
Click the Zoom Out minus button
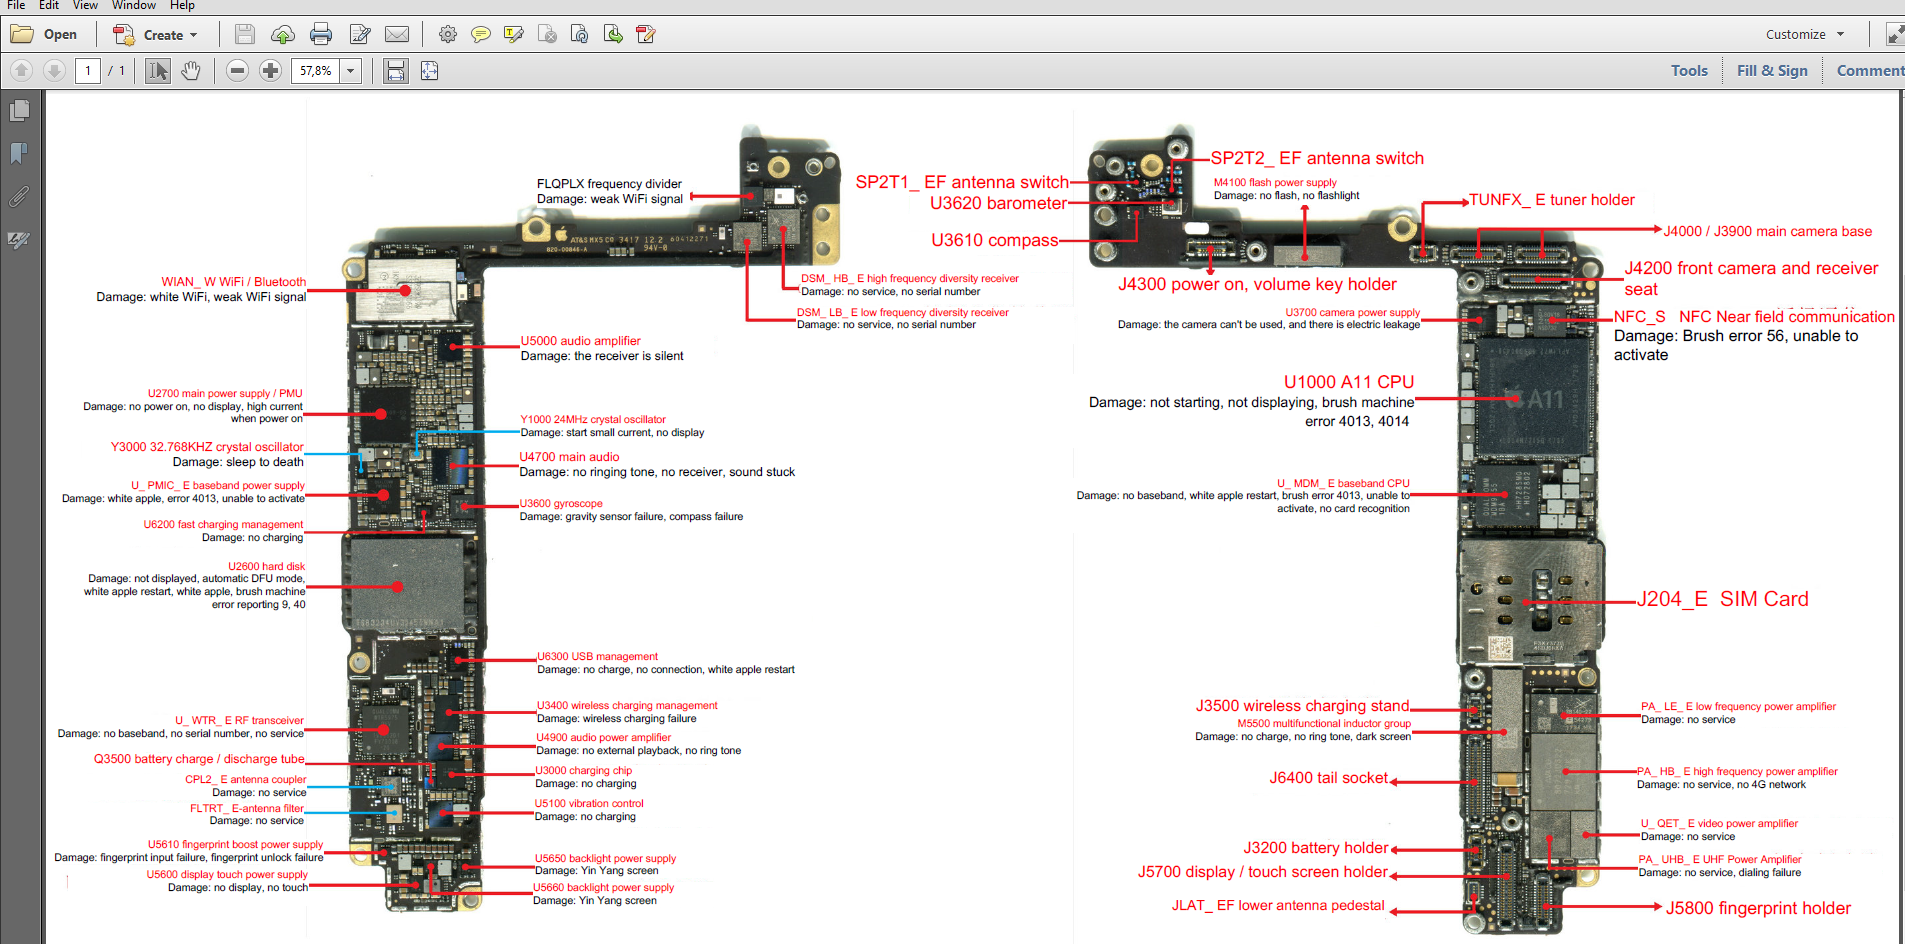[237, 71]
